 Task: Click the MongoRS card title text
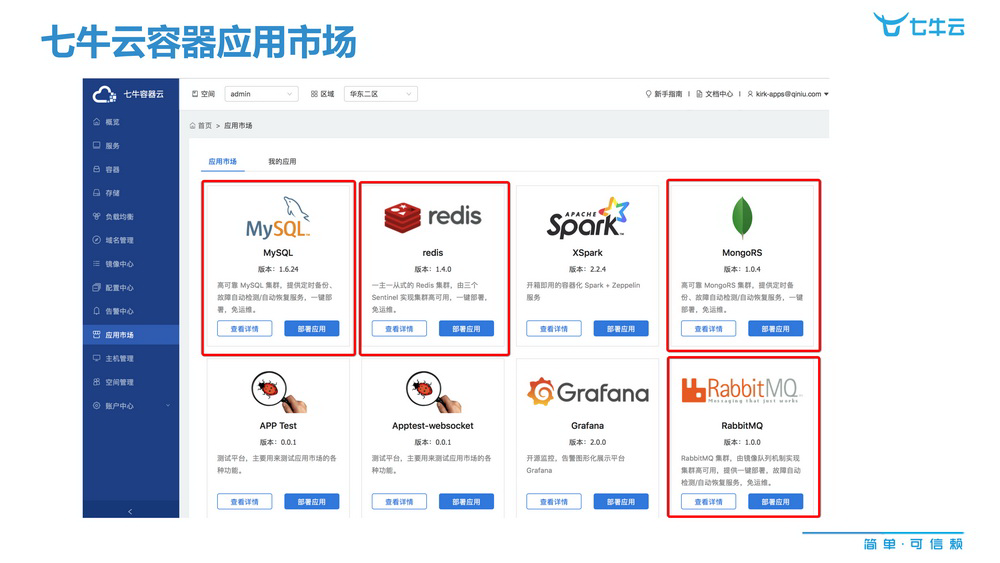click(742, 252)
